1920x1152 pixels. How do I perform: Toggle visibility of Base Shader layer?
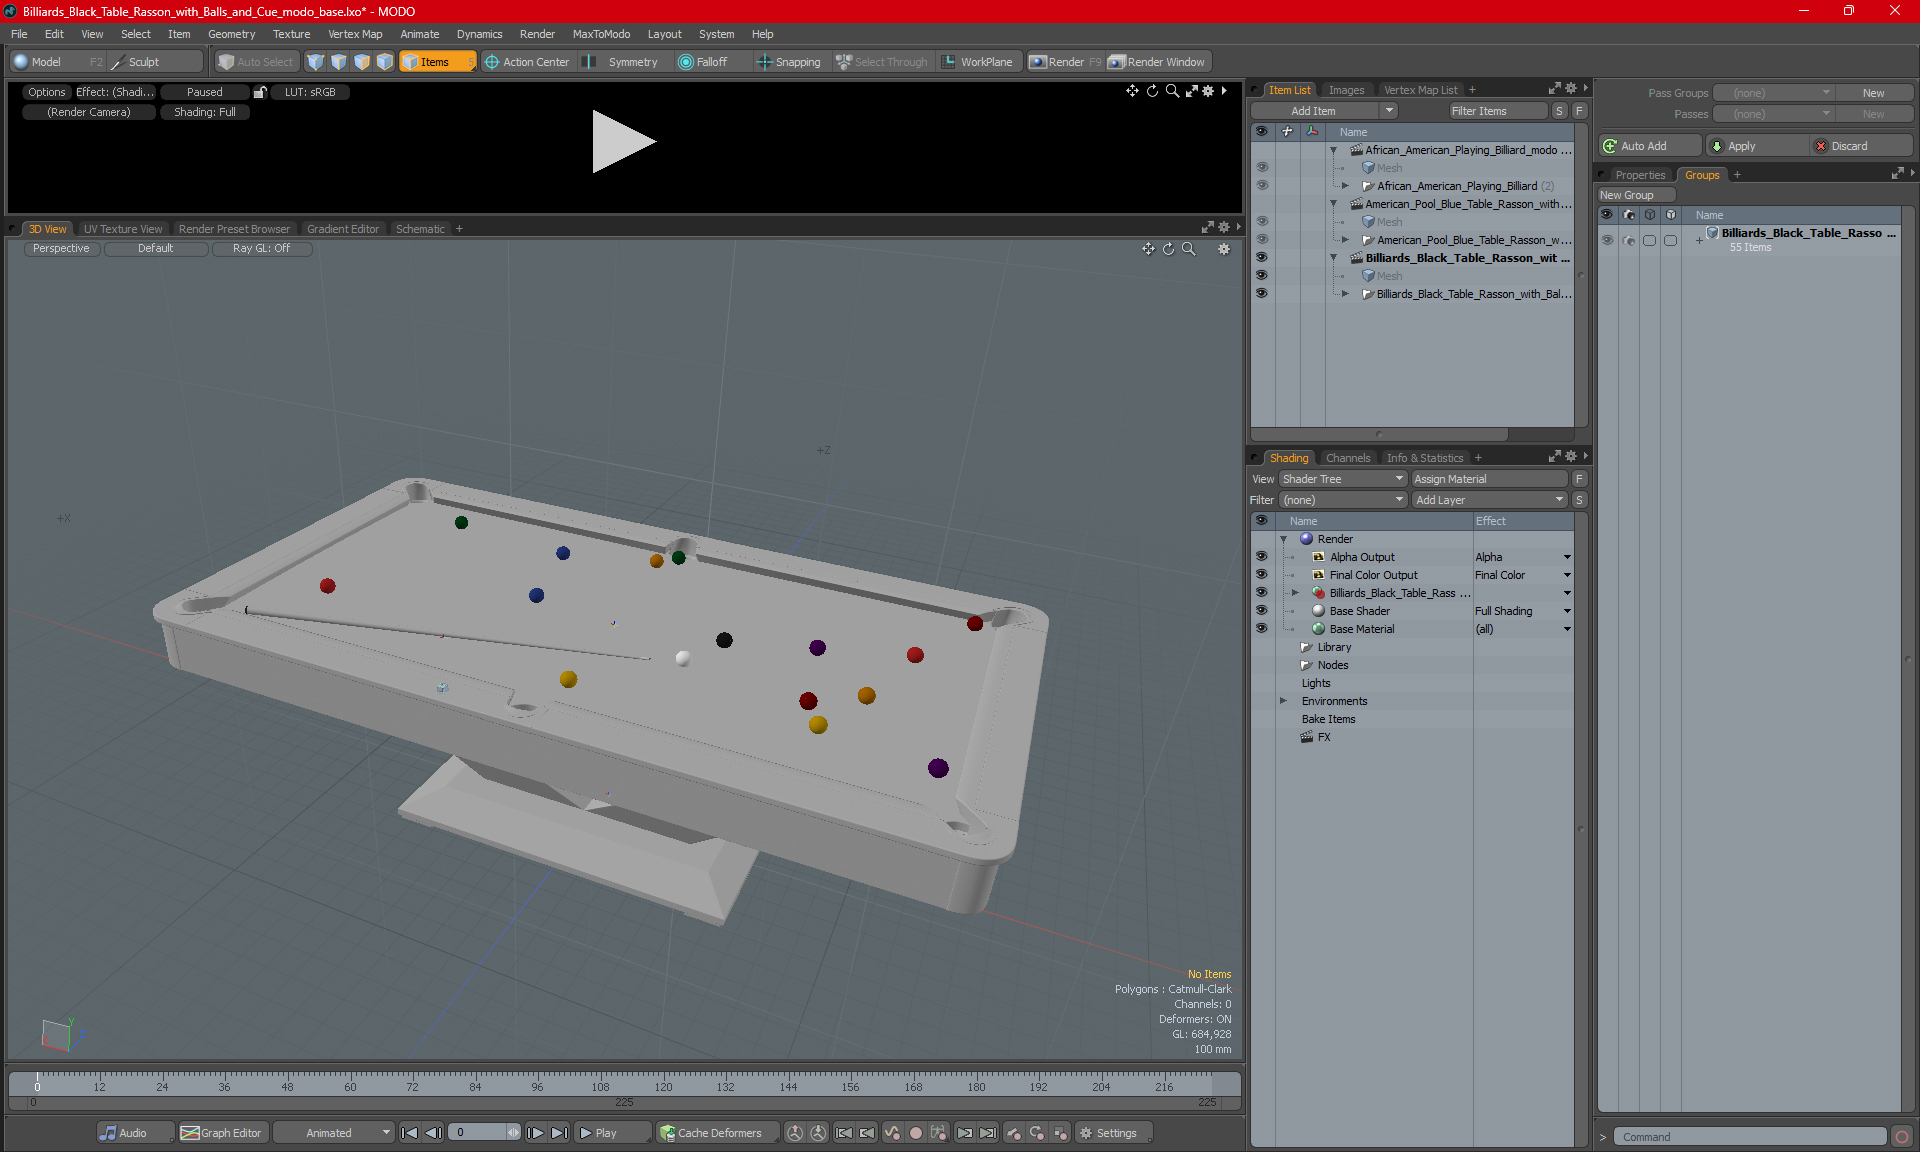tap(1261, 611)
